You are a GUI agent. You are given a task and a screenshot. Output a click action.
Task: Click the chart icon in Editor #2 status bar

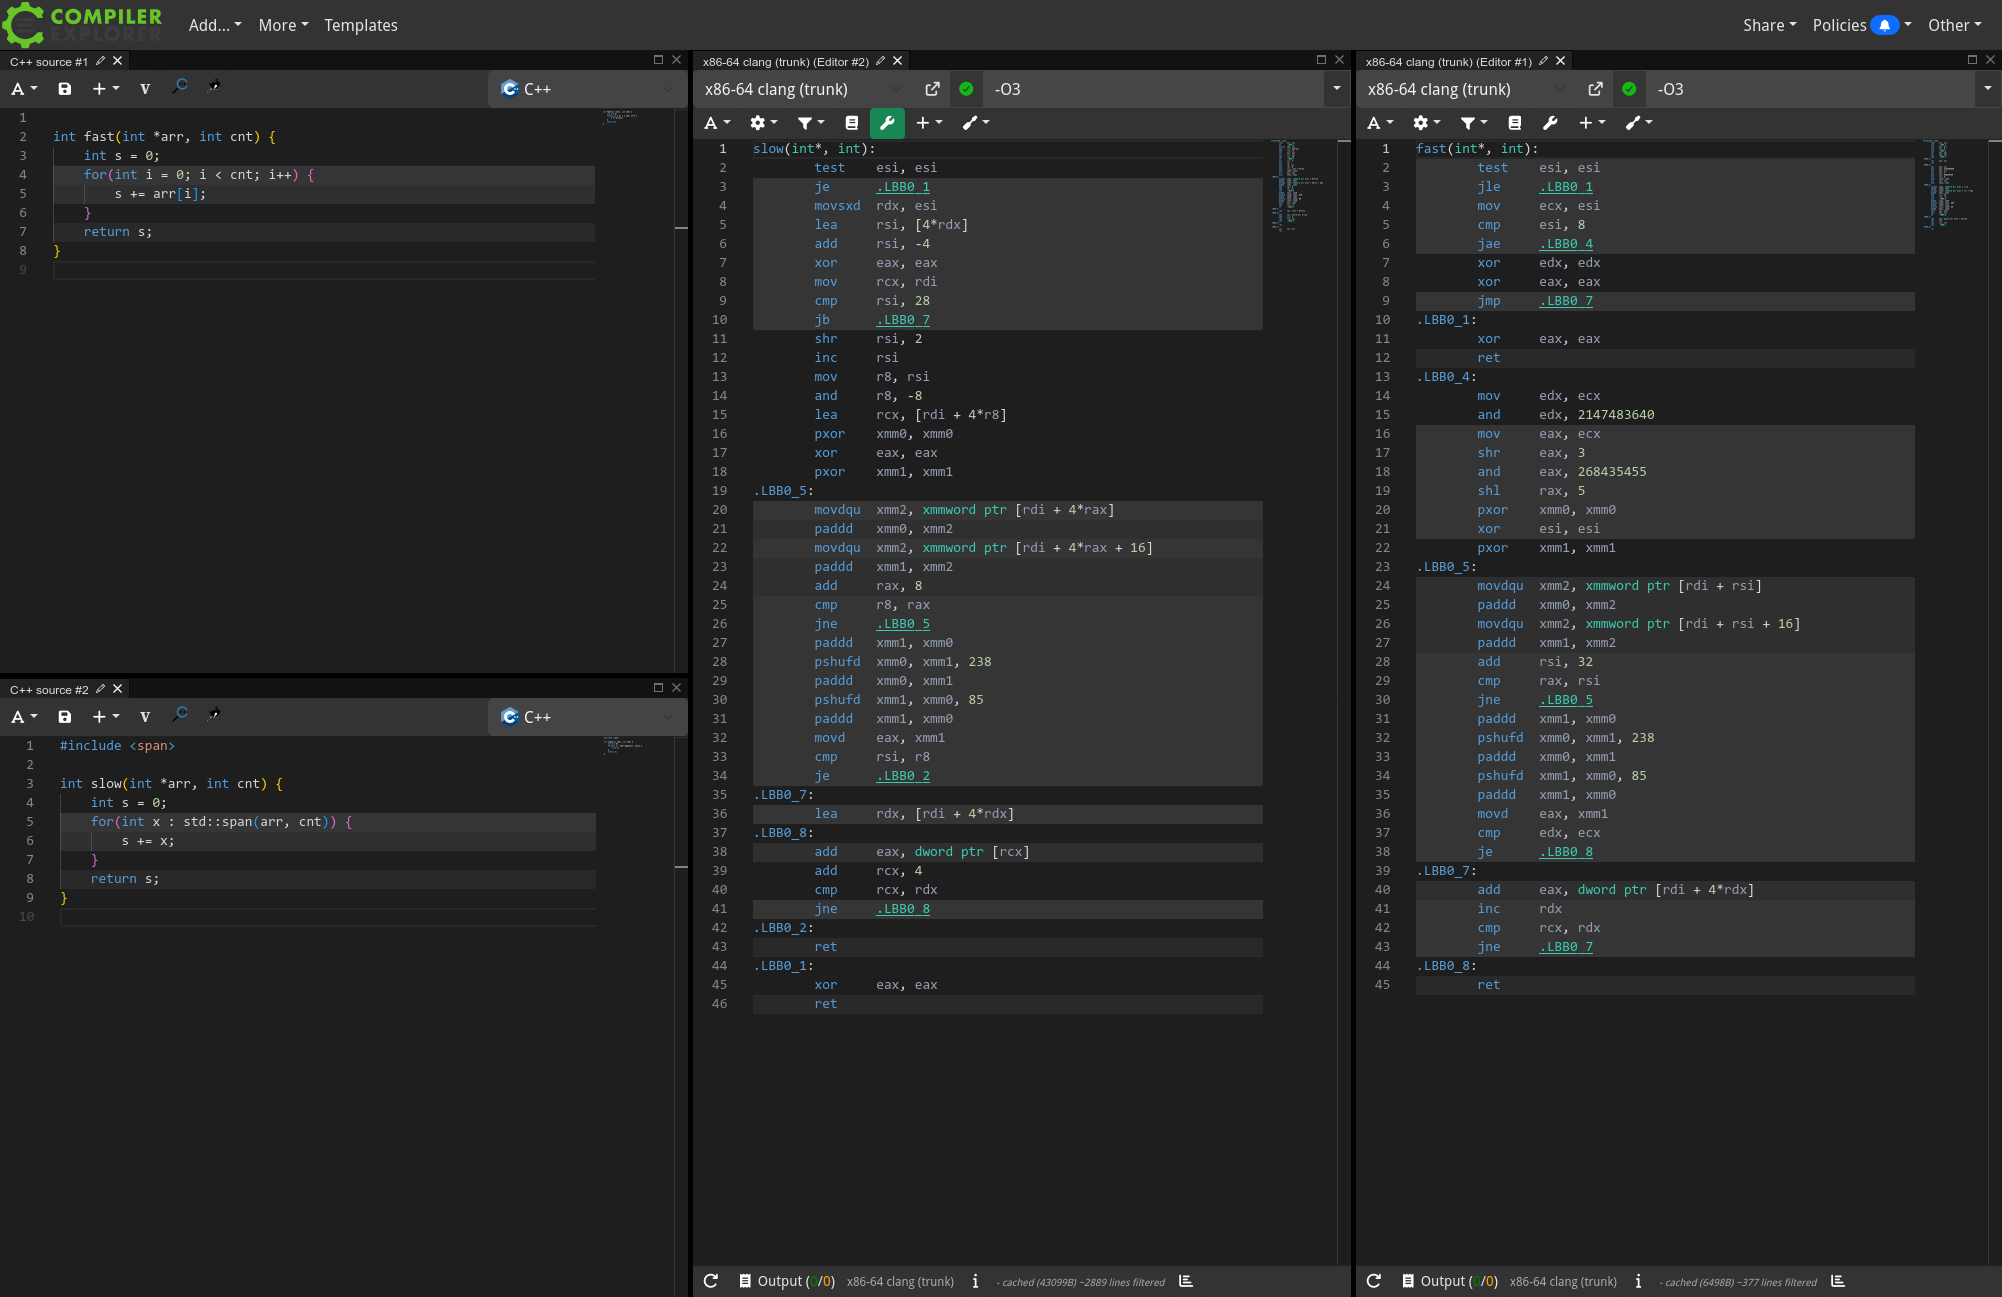pos(1186,1281)
